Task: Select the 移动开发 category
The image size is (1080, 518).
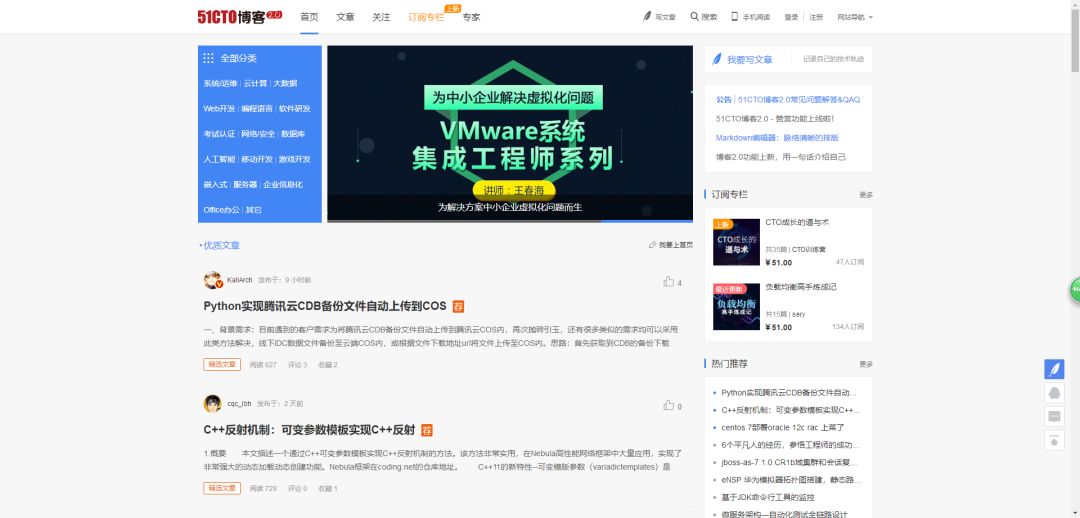Action: point(257,159)
